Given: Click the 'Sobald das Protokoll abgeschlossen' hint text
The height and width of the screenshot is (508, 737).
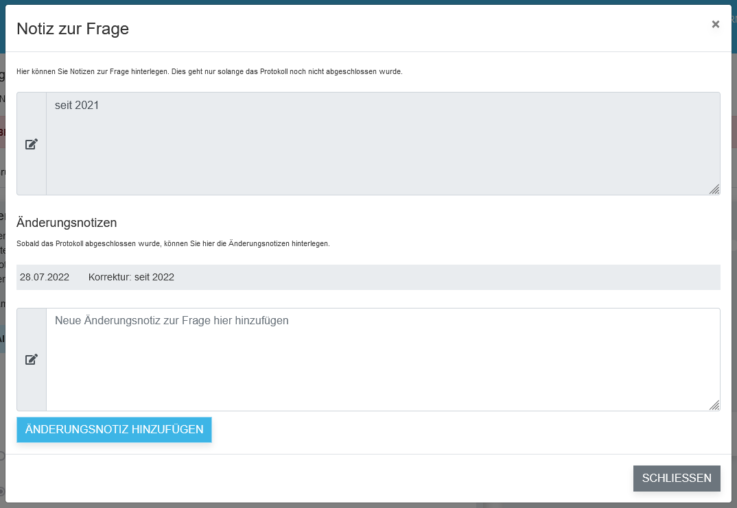Looking at the screenshot, I should 173,243.
